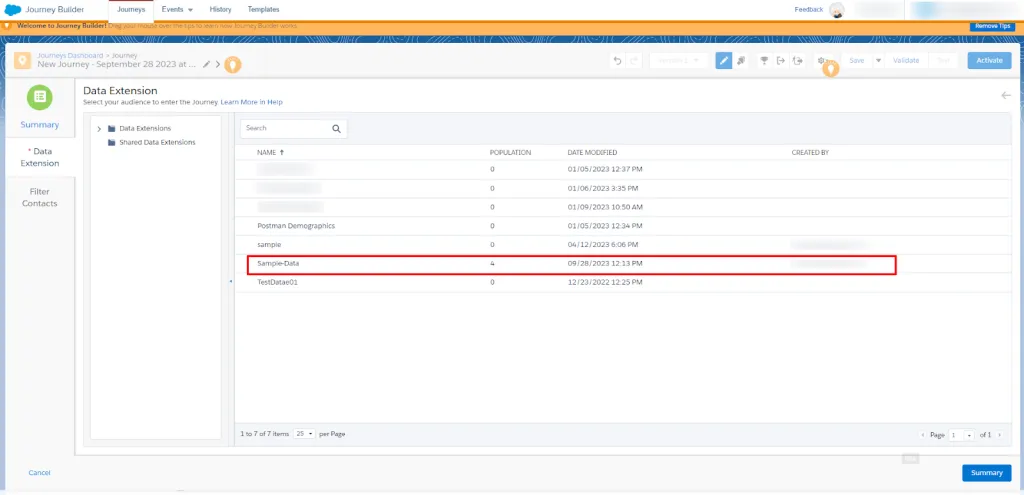Click the last toolbar icon before the gear
Viewport: 1024px width, 495px height.
(797, 61)
